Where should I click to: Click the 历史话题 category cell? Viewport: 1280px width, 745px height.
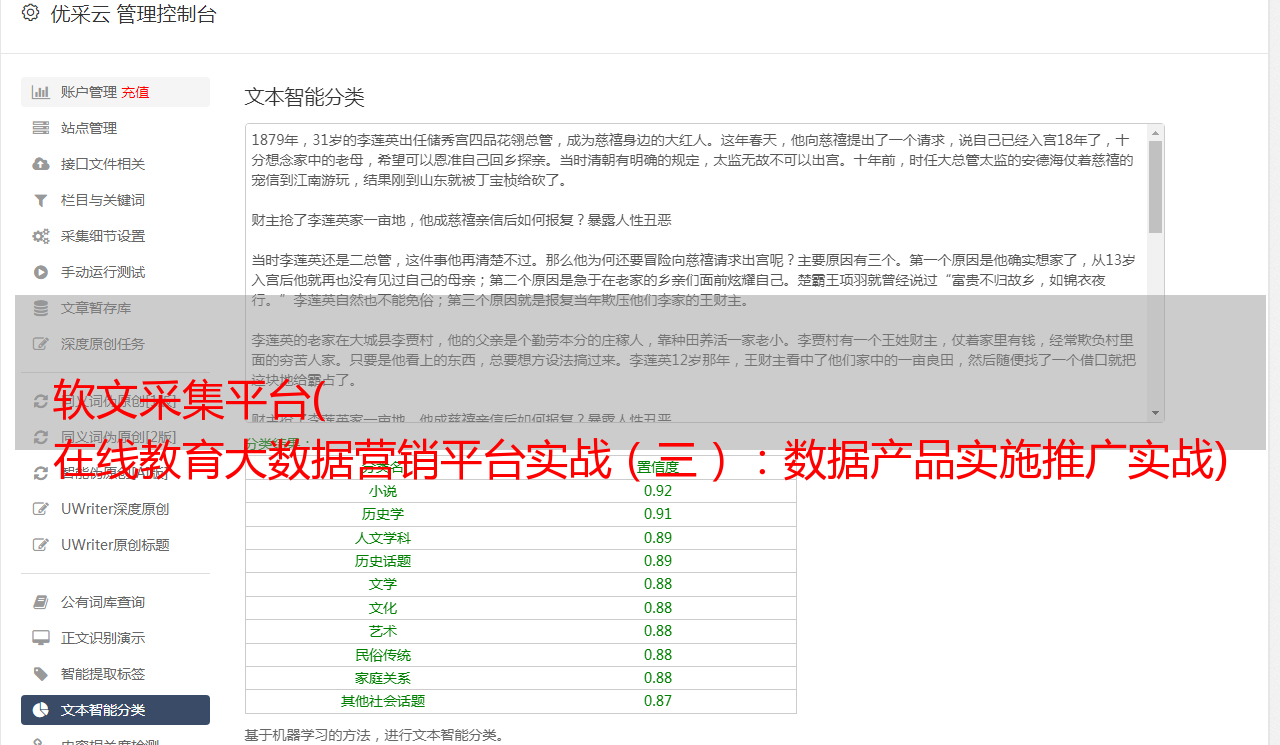[383, 561]
